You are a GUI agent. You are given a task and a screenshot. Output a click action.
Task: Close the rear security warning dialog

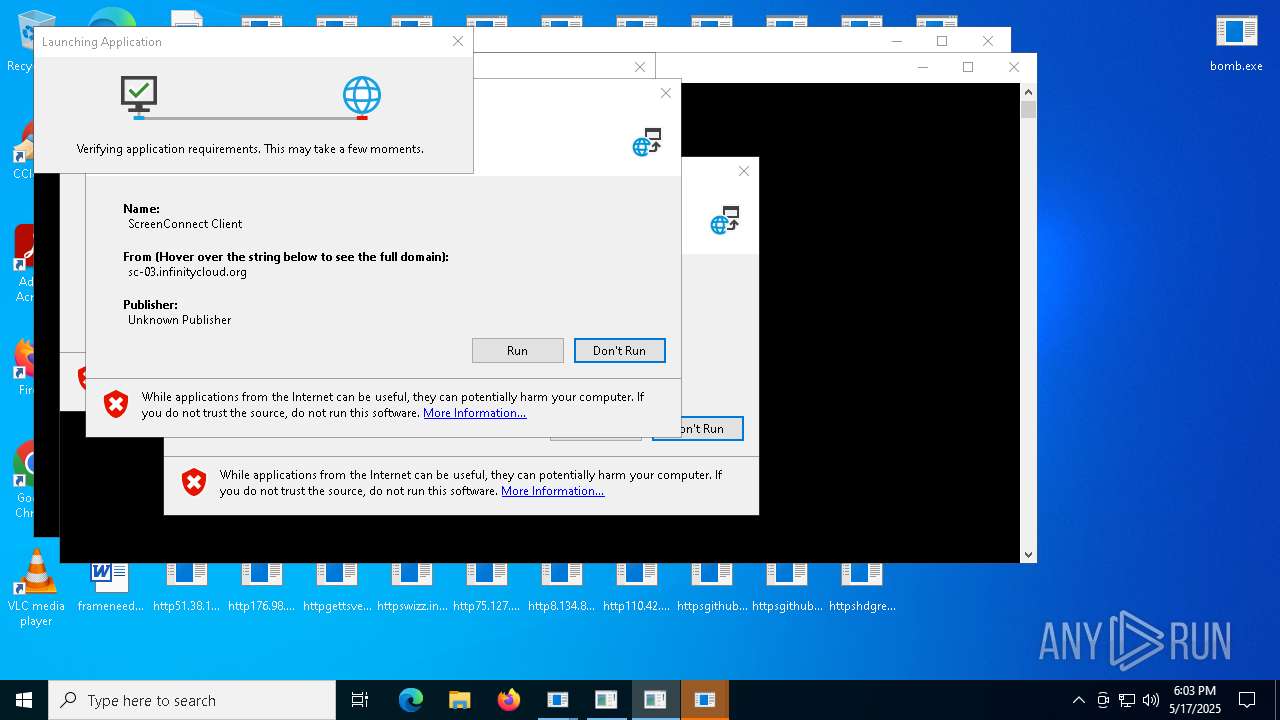point(743,171)
